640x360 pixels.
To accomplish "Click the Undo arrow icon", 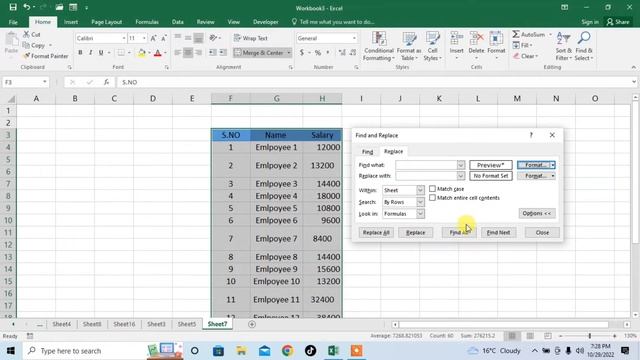I will pos(27,7).
